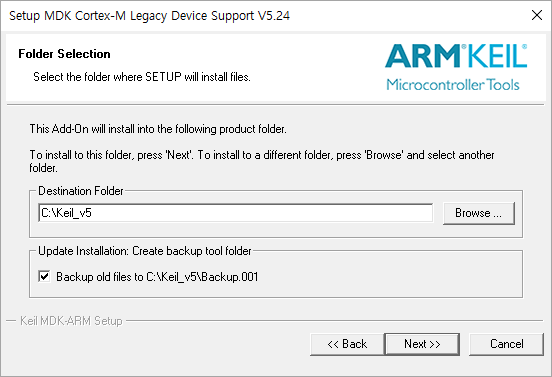This screenshot has width=552, height=377.
Task: Click the Setup MDK Cortex-M title bar text
Action: point(149,16)
